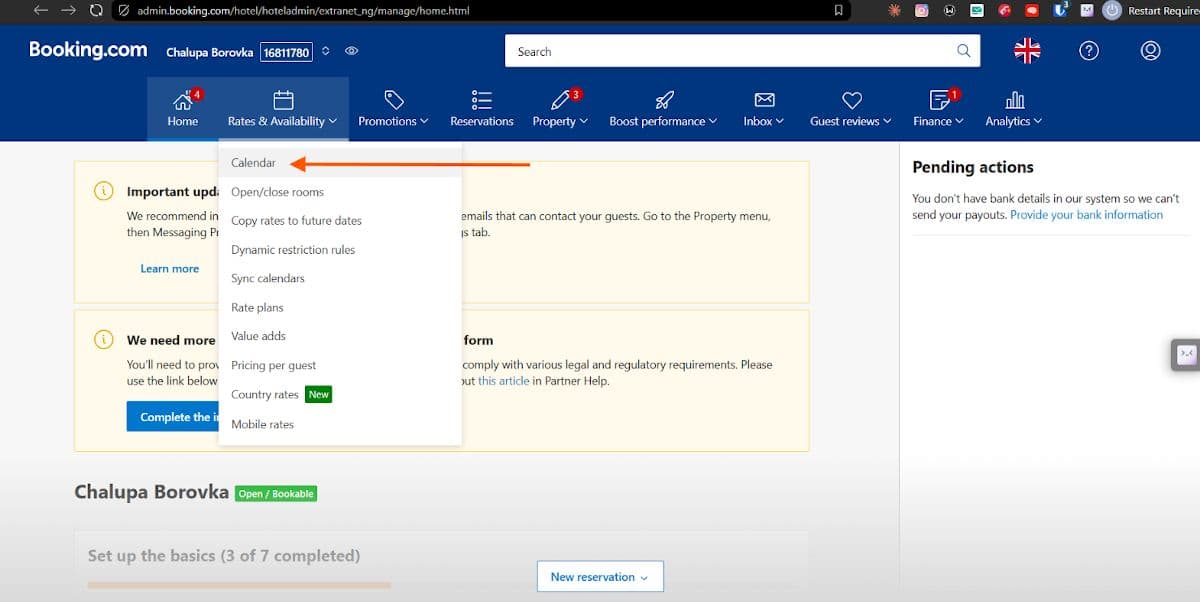This screenshot has height=602, width=1200.
Task: Click 'Set up the basics' heading
Action: (224, 556)
